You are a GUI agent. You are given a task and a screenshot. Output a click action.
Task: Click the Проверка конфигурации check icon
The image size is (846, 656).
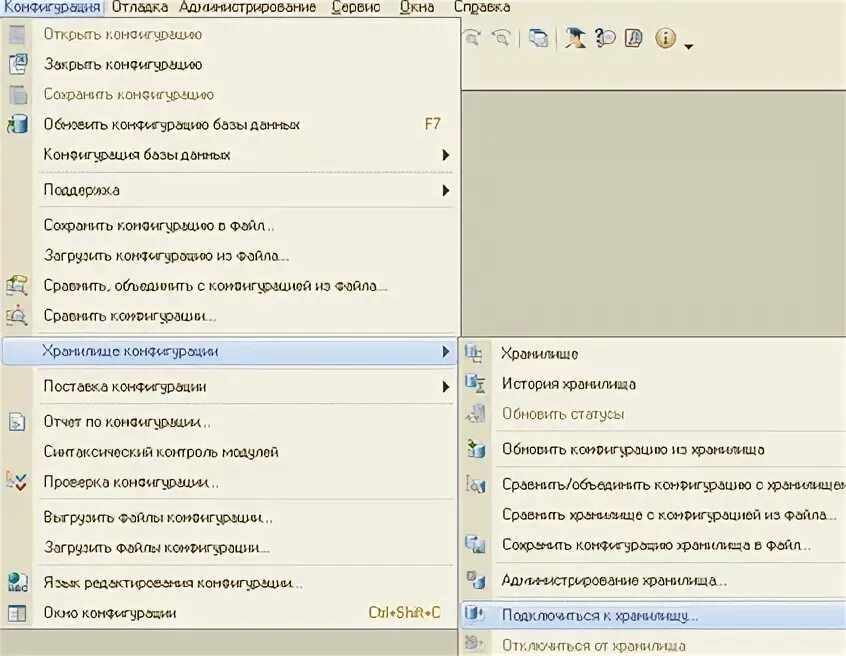point(17,481)
